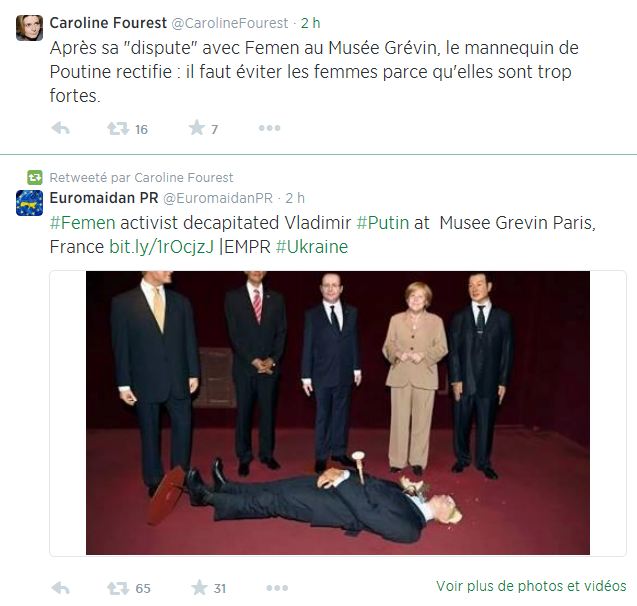
Task: Retweet the Euromaidan PR tweet
Action: [118, 588]
